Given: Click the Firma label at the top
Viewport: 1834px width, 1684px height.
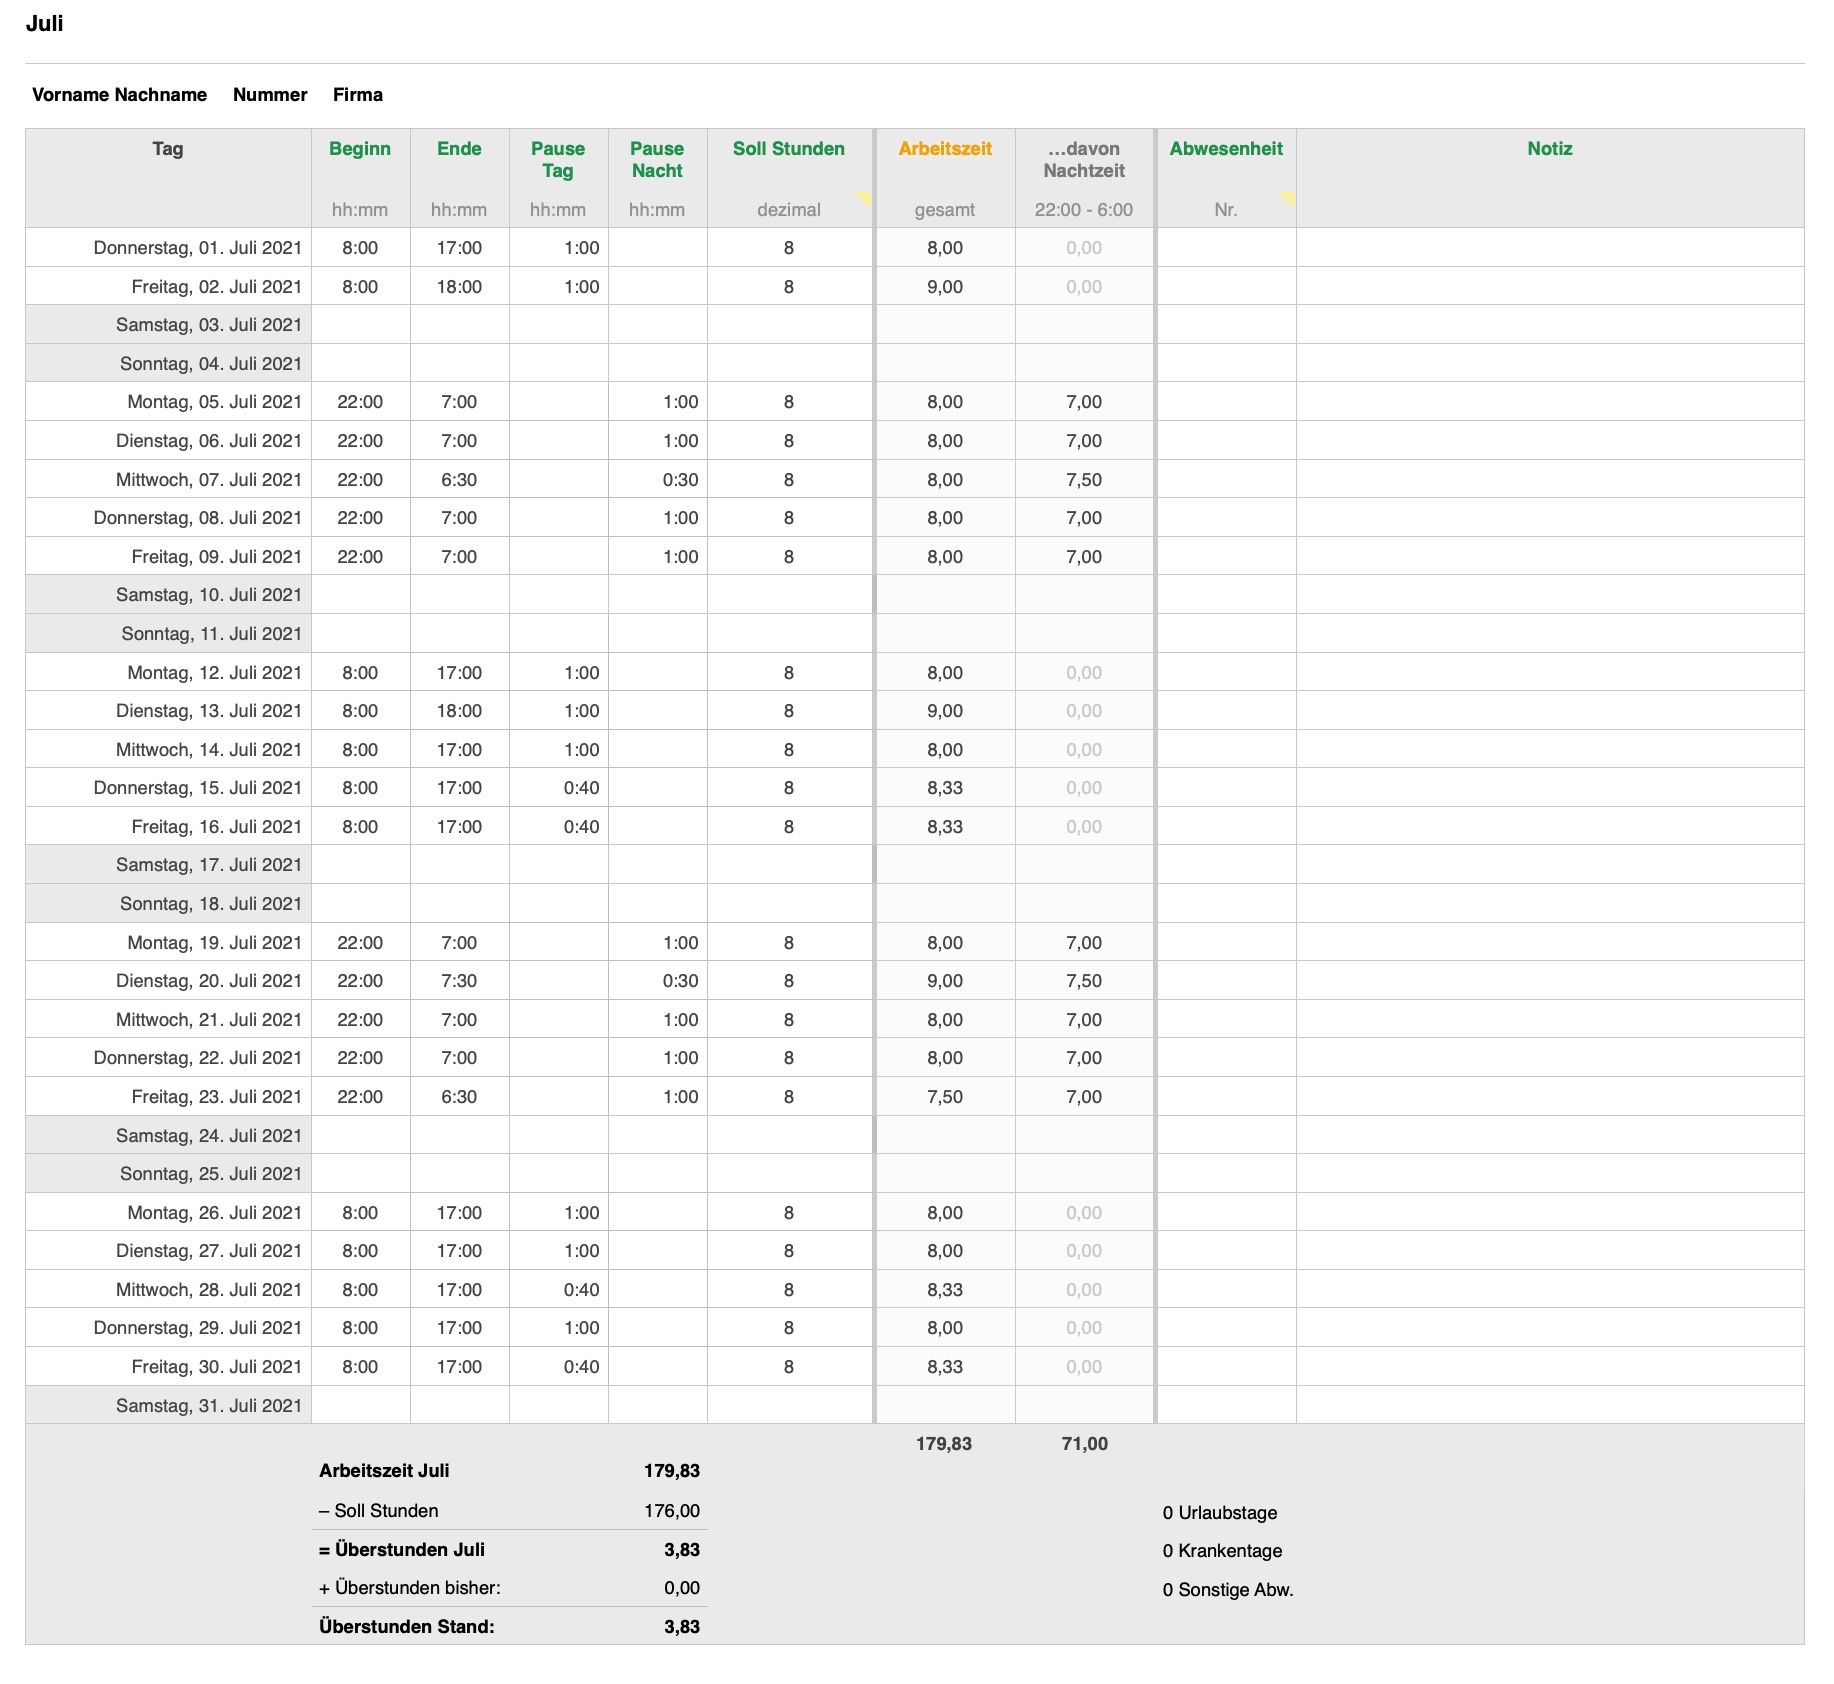Looking at the screenshot, I should (x=358, y=95).
